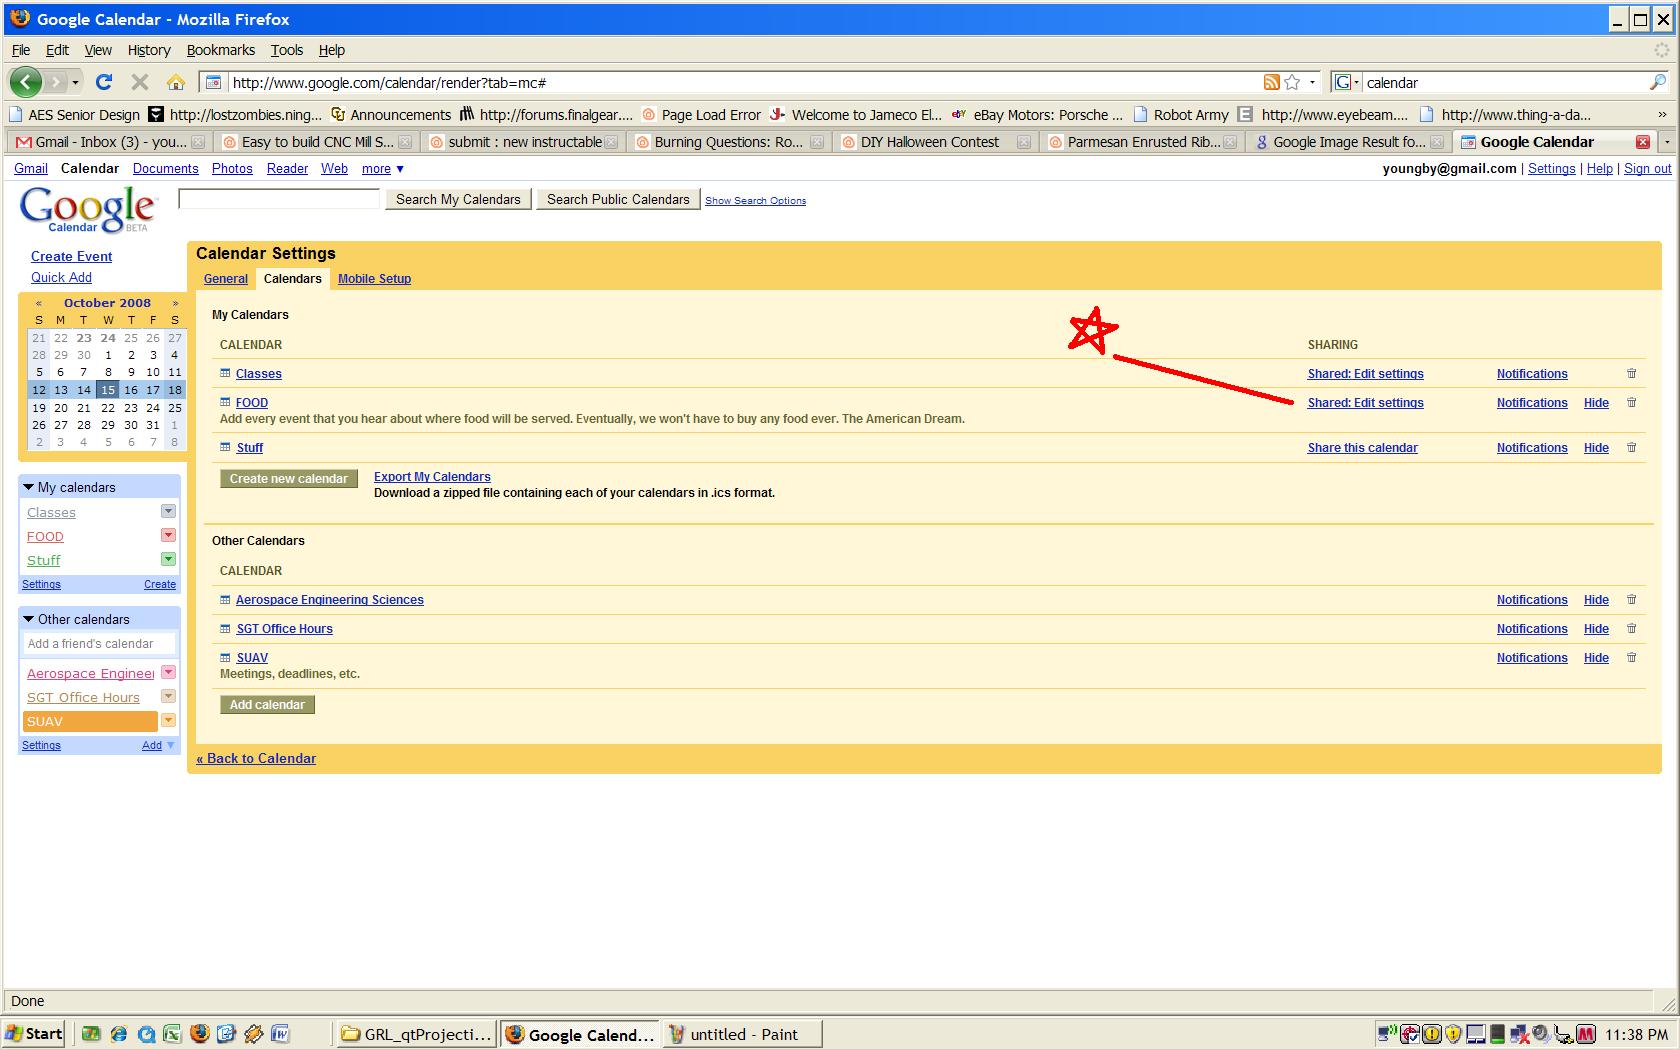The image size is (1680, 1050).
Task: Open the color dropdown next to the Stuff calendar
Action: tap(167, 559)
